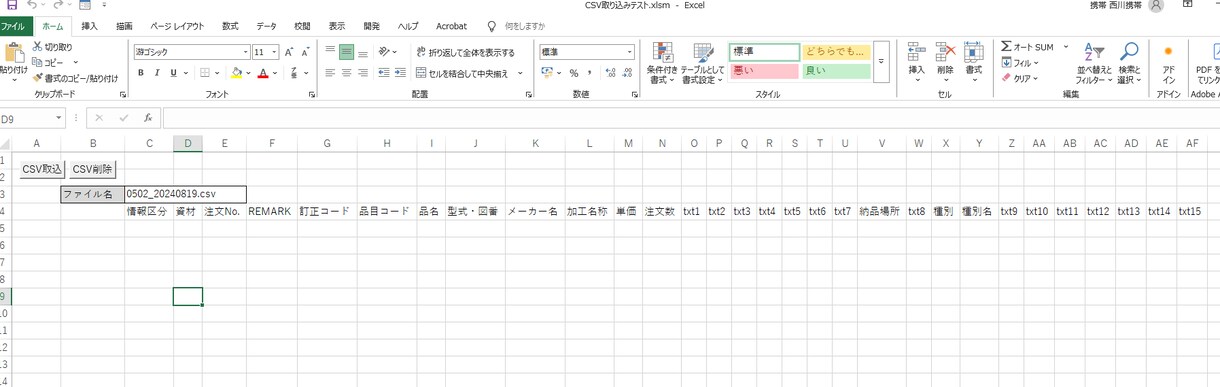Toggle 折り返して全体を表示する wrap text

pyautogui.click(x=465, y=52)
